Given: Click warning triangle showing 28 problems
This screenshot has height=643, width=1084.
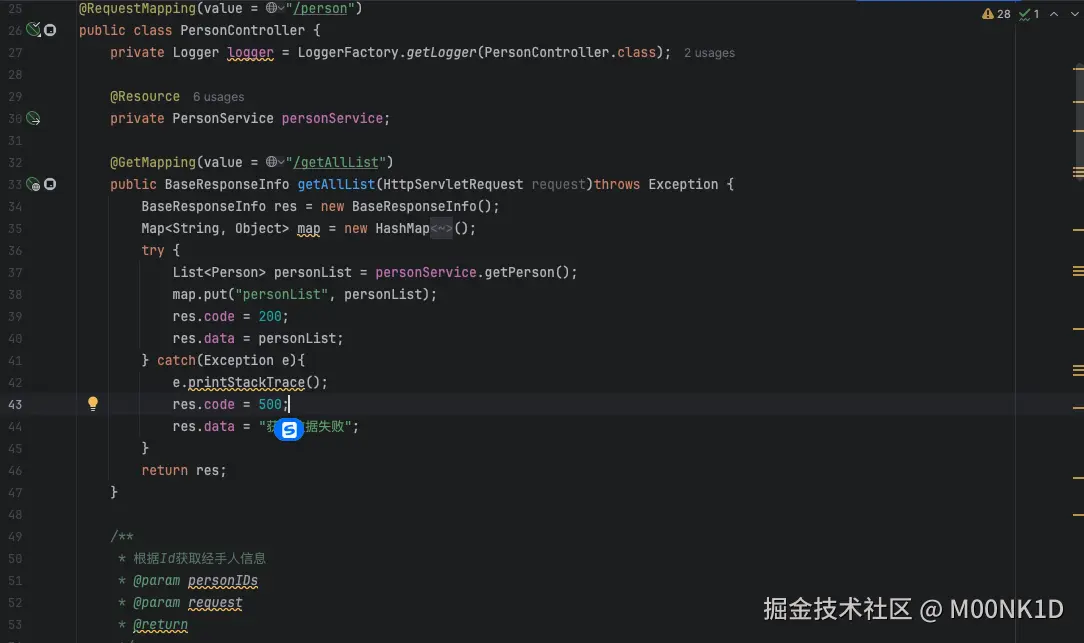Looking at the screenshot, I should (x=993, y=14).
